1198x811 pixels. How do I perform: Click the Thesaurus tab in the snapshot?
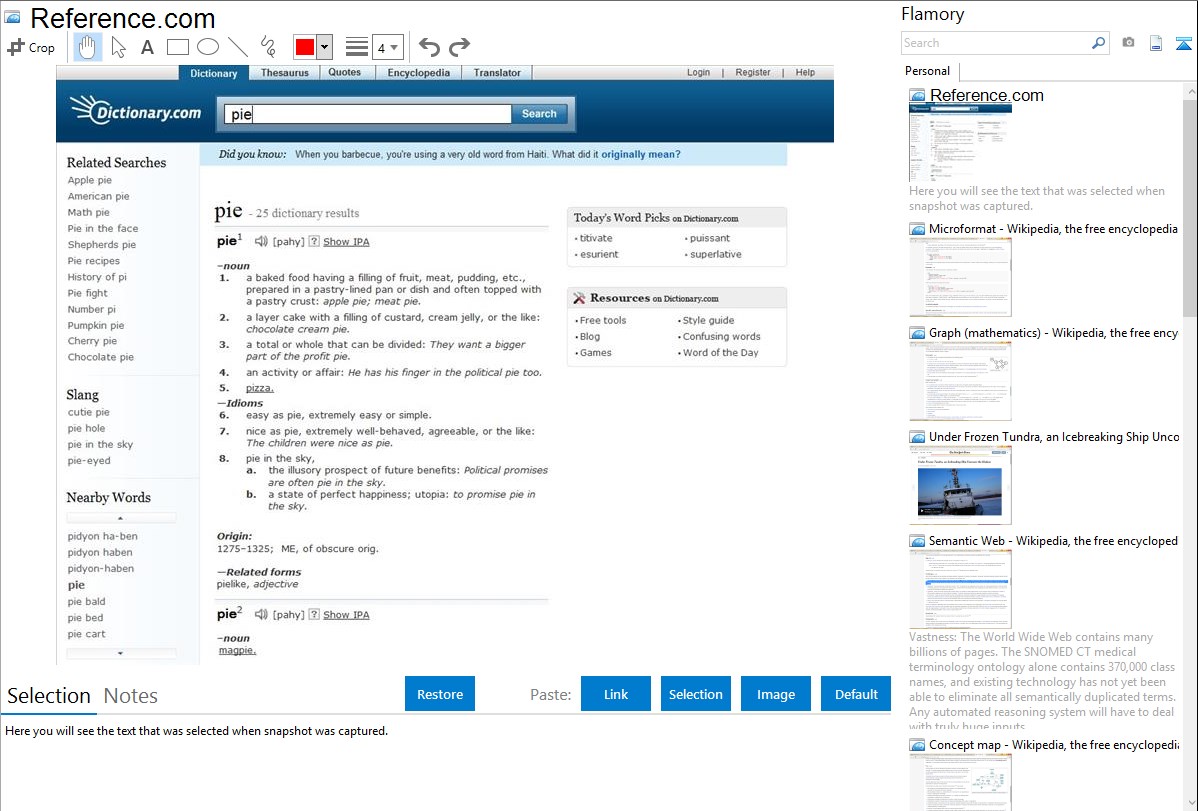click(284, 73)
